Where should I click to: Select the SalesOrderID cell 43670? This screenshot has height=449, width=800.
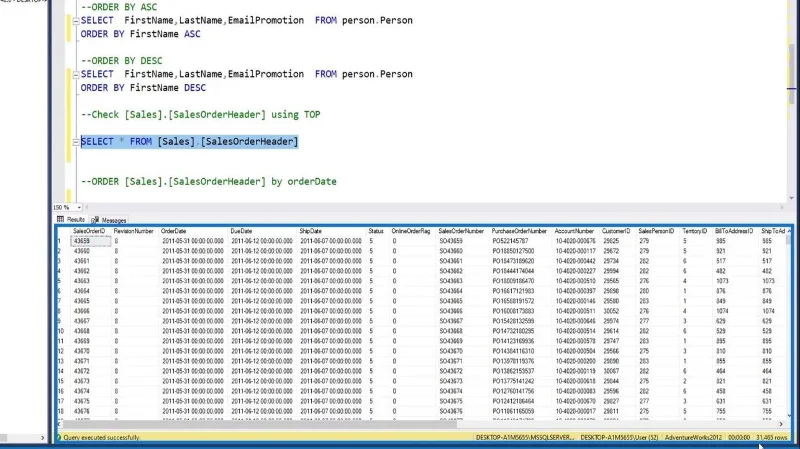click(x=91, y=351)
